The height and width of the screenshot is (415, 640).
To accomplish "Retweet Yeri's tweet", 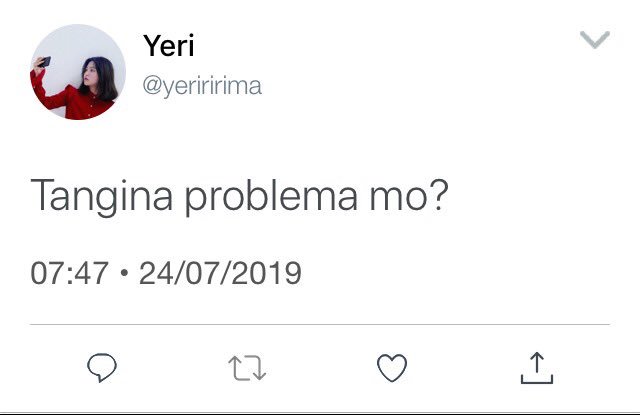I will (247, 368).
